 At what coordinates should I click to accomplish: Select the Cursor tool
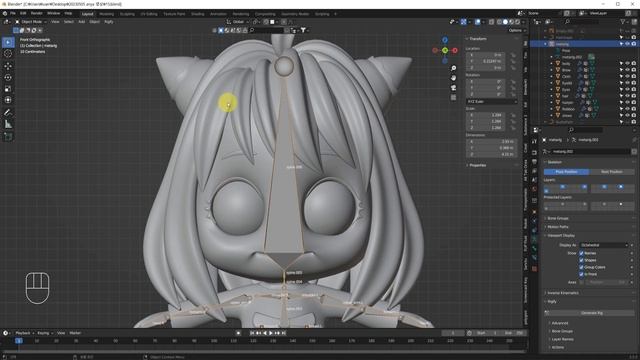(x=8, y=54)
